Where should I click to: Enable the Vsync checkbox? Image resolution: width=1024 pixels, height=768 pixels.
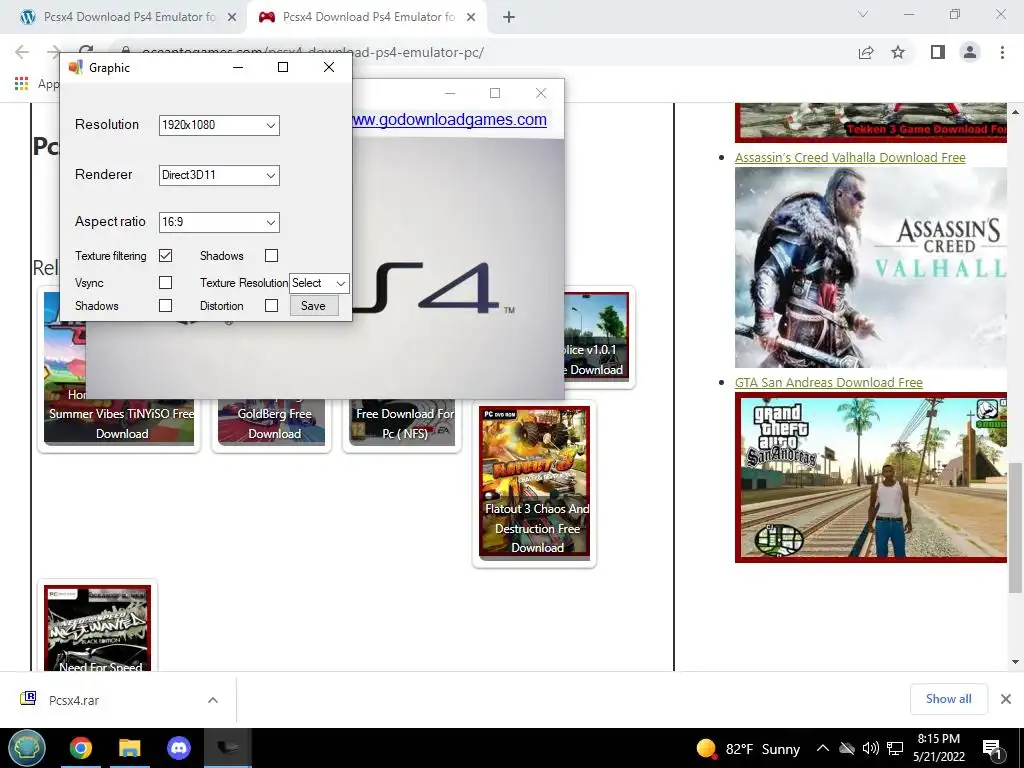click(166, 282)
